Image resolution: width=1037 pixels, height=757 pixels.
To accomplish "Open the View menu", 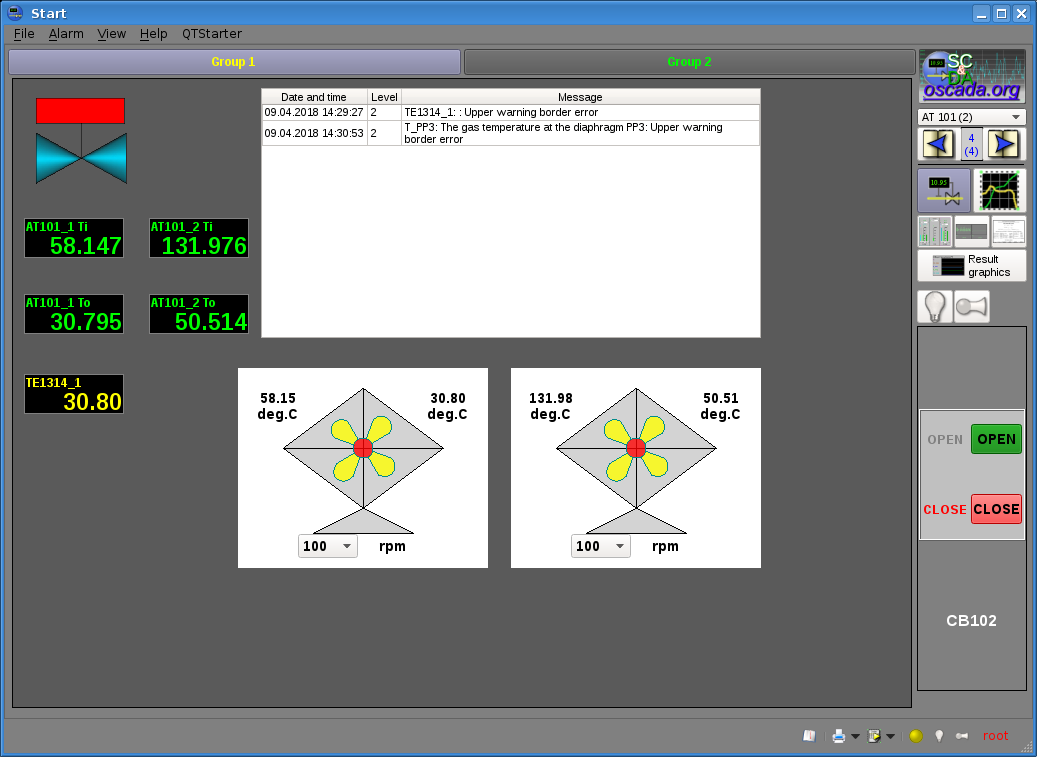I will (111, 34).
